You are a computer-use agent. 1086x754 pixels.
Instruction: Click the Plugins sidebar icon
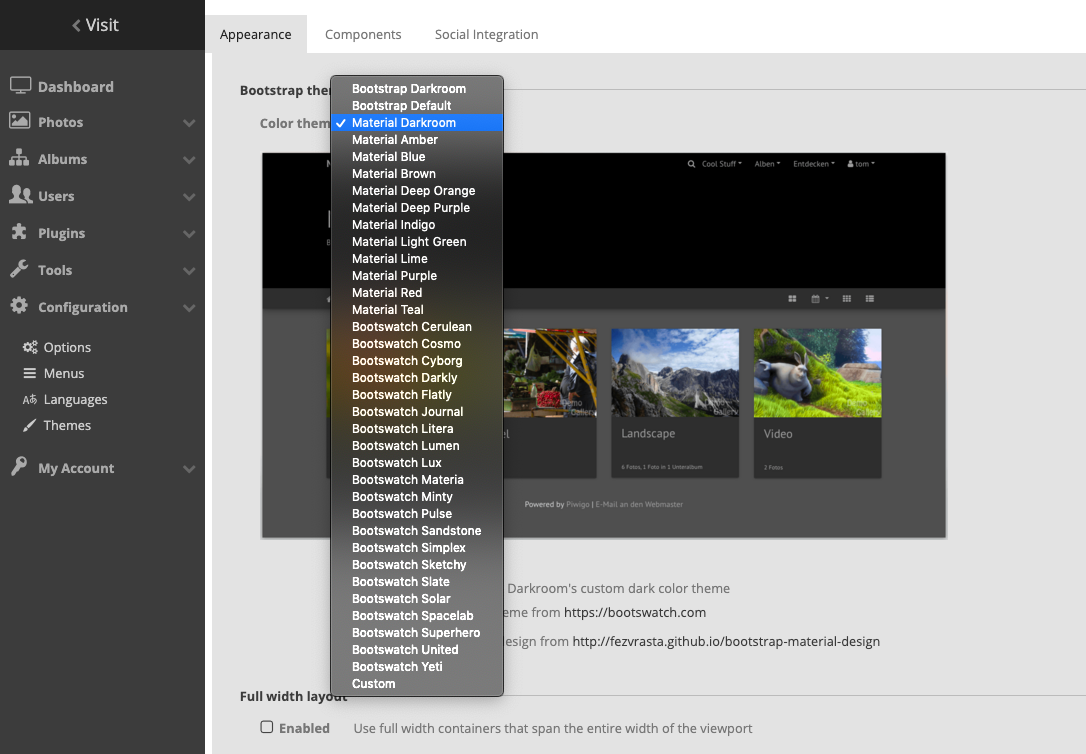[21, 233]
